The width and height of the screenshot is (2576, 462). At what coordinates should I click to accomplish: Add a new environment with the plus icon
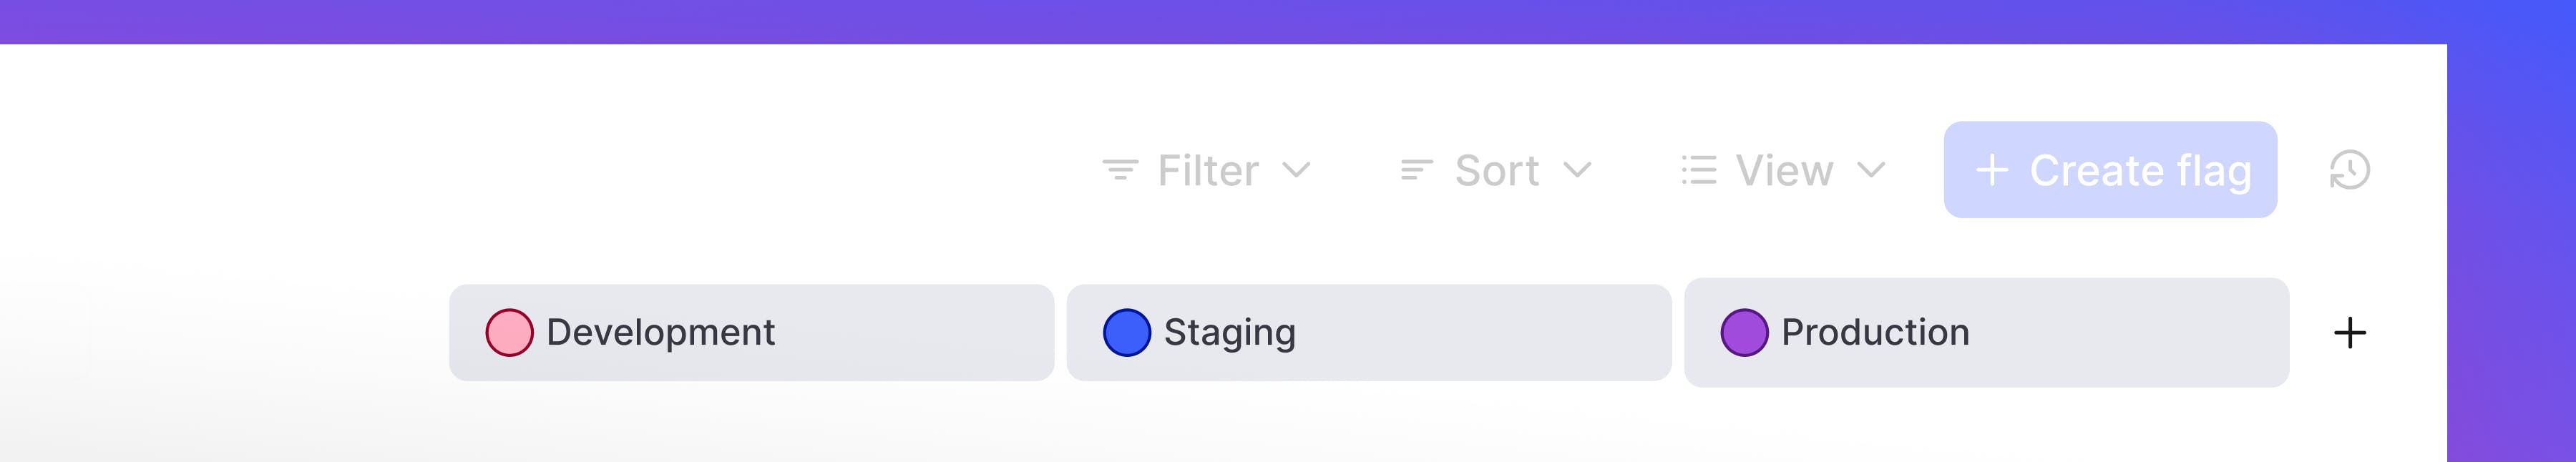(x=2349, y=333)
